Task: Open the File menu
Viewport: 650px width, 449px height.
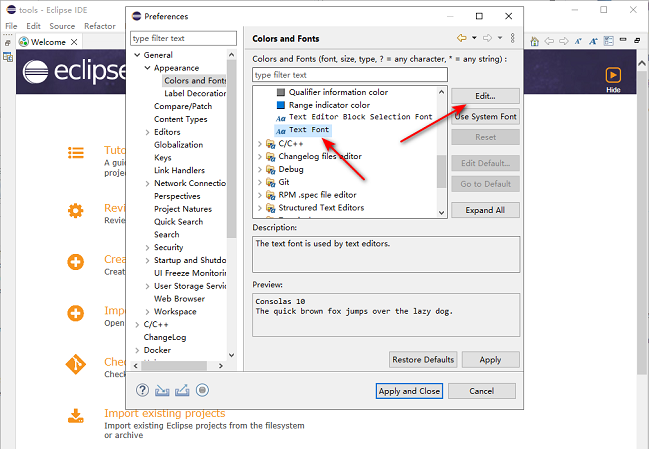Action: pos(11,26)
